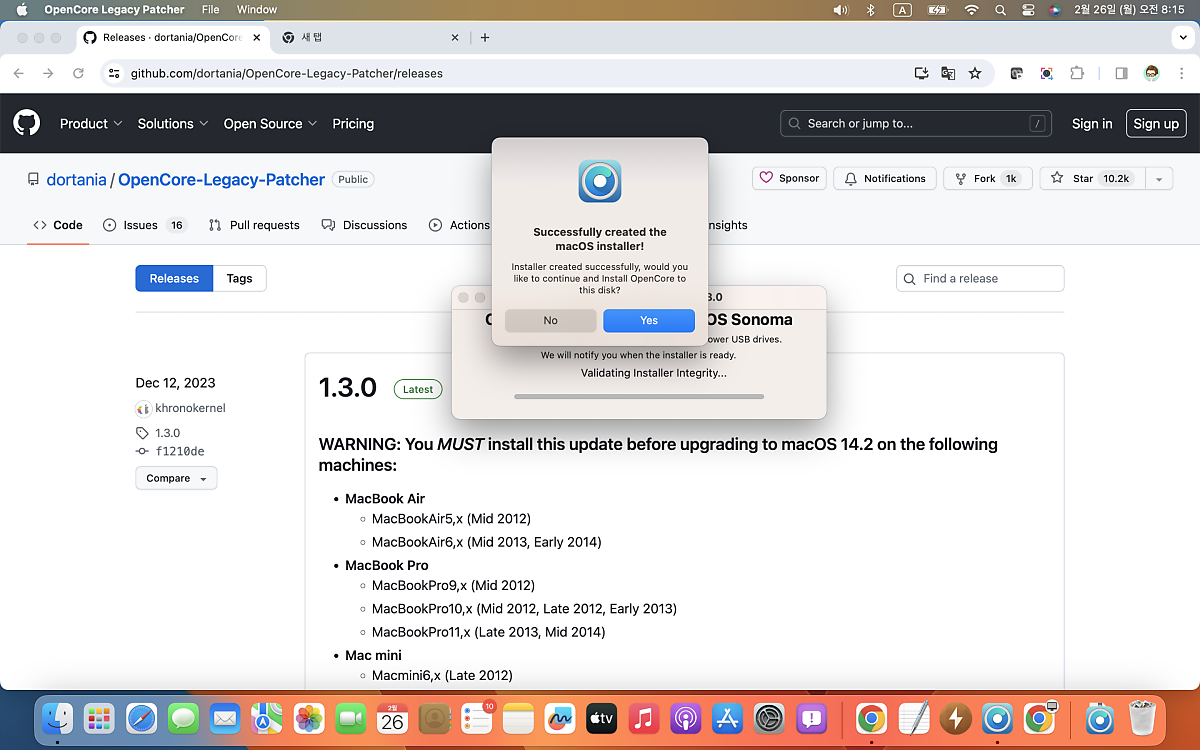This screenshot has width=1200, height=750.
Task: Open the 1.3.0 release title
Action: (347, 388)
